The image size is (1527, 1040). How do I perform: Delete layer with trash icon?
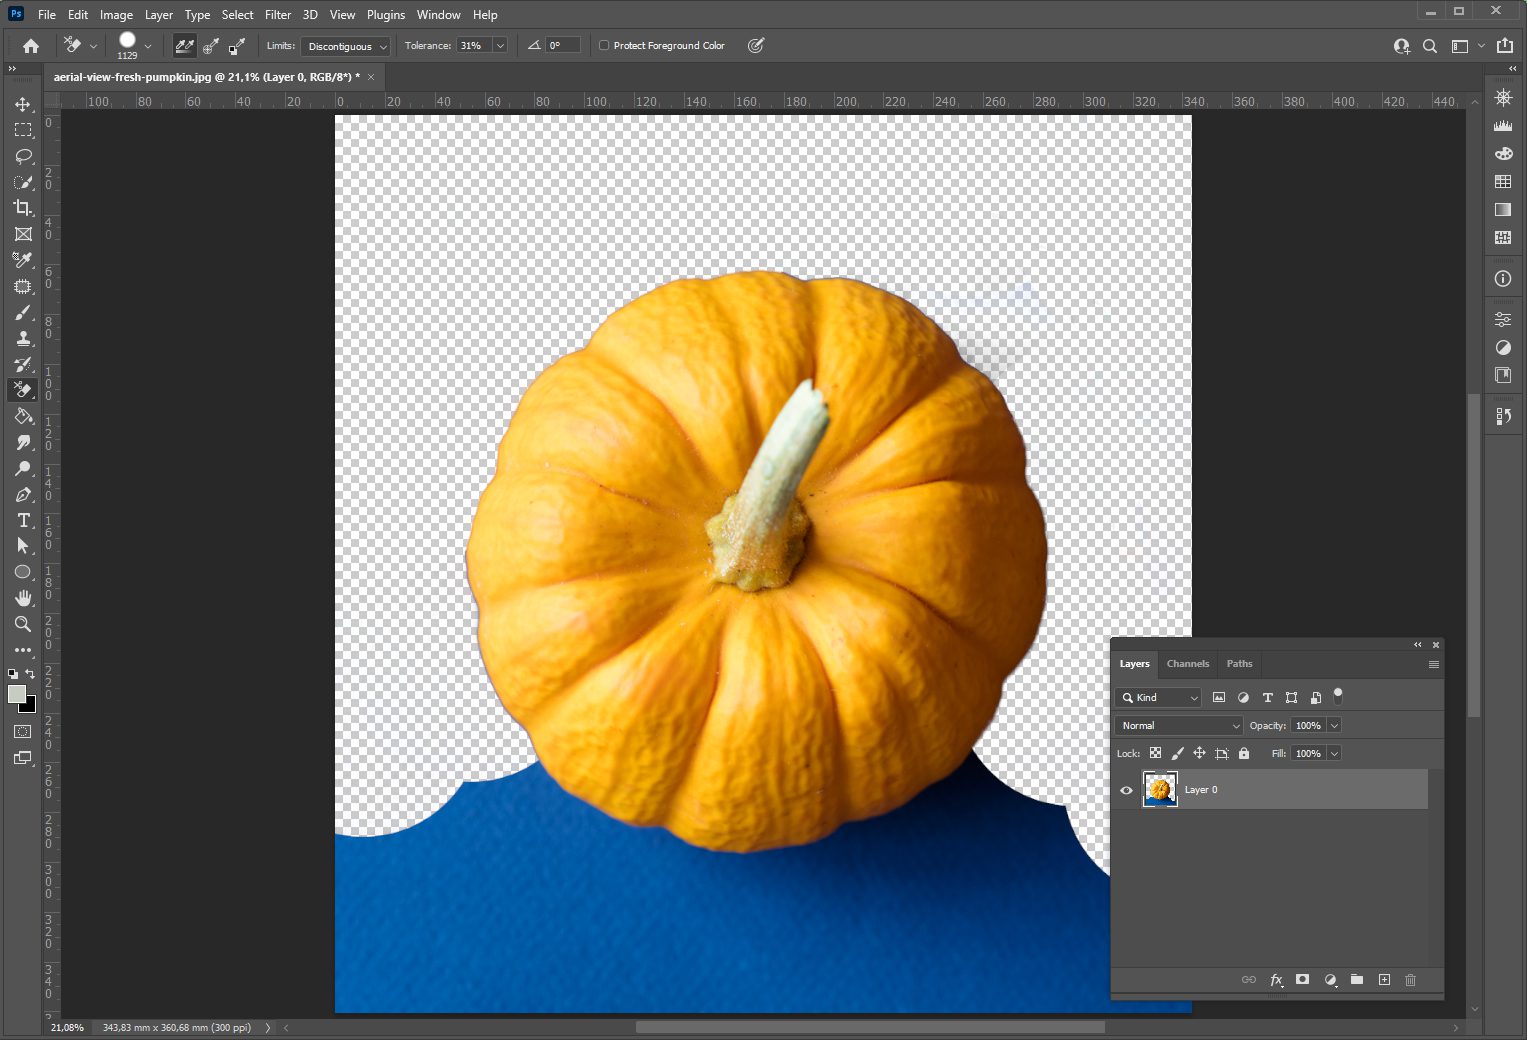[x=1410, y=980]
